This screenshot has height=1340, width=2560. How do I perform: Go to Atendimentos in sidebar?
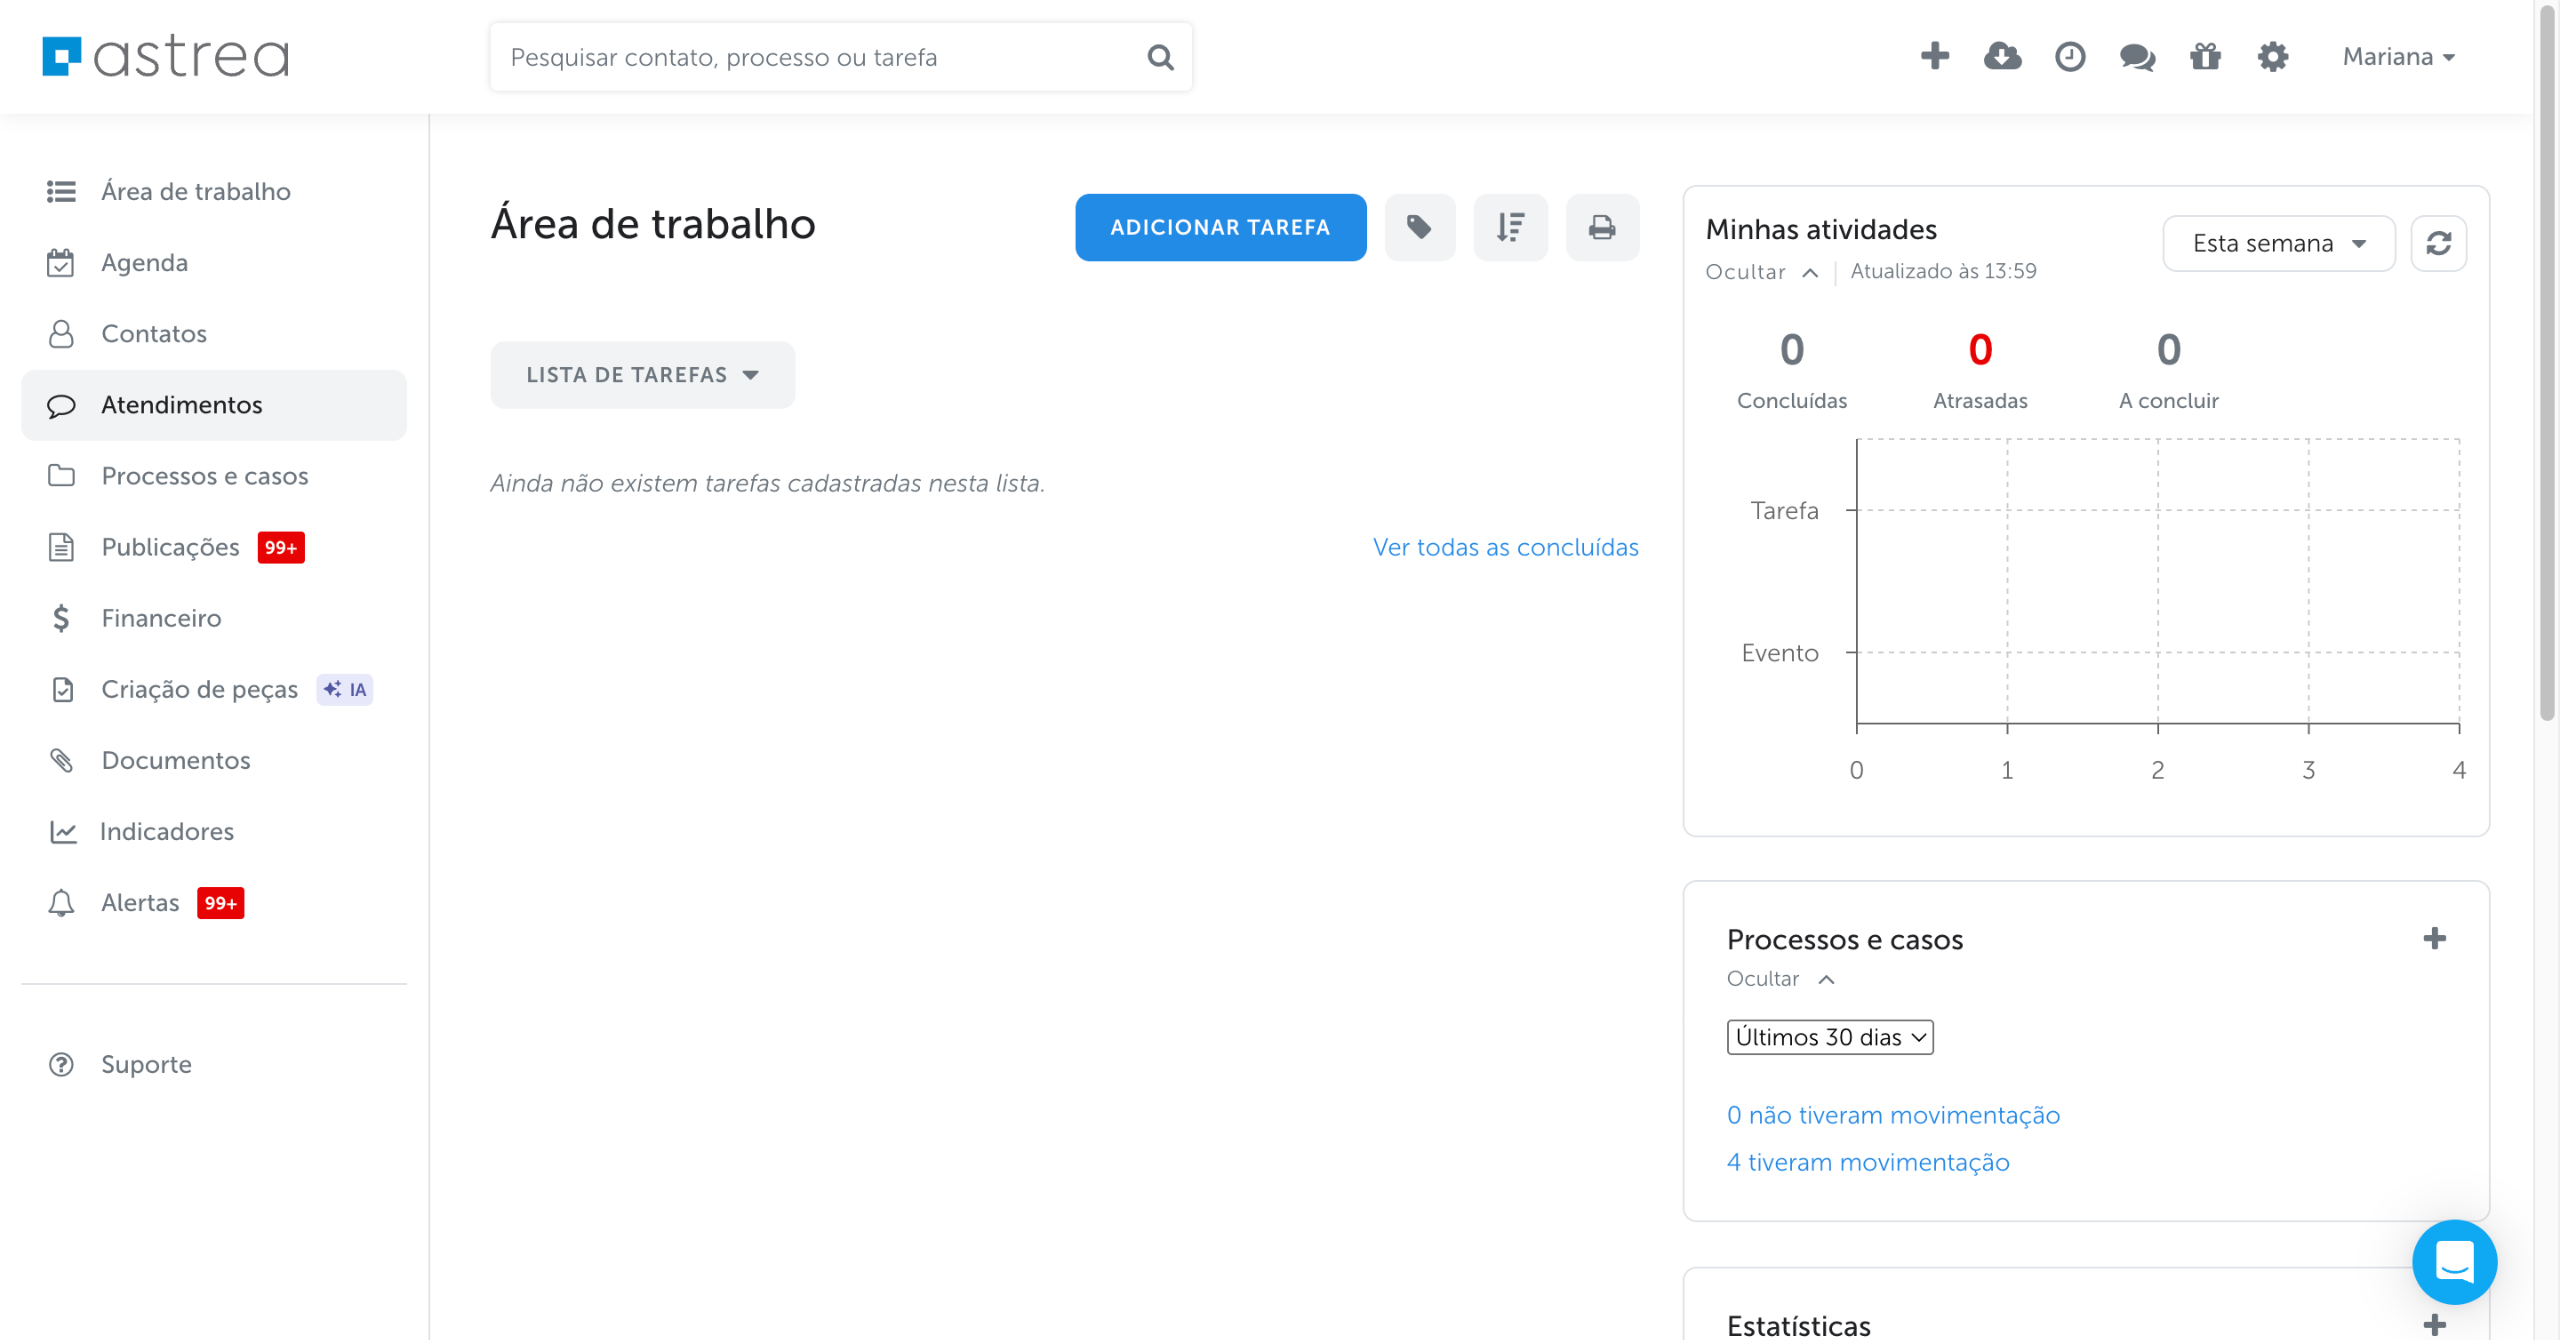[182, 405]
